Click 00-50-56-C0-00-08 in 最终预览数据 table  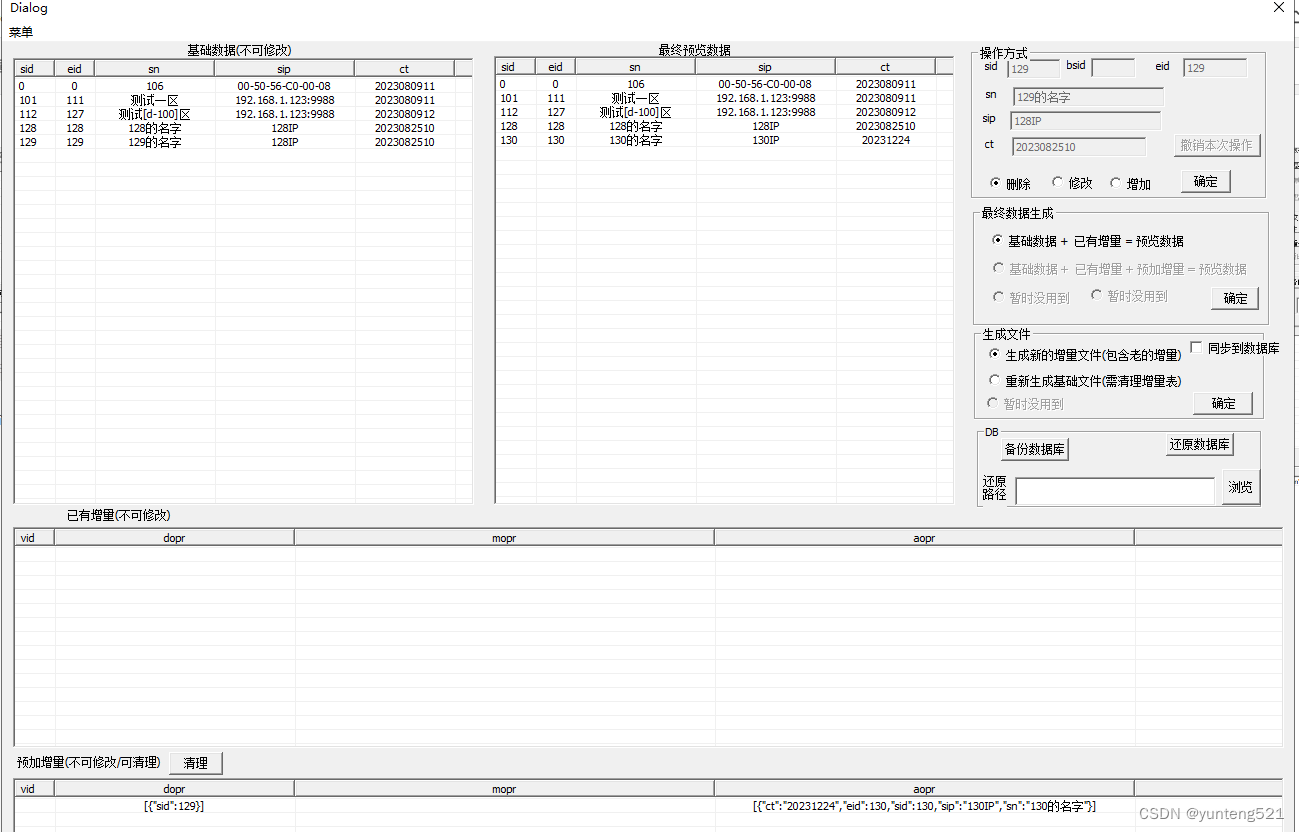click(x=765, y=84)
